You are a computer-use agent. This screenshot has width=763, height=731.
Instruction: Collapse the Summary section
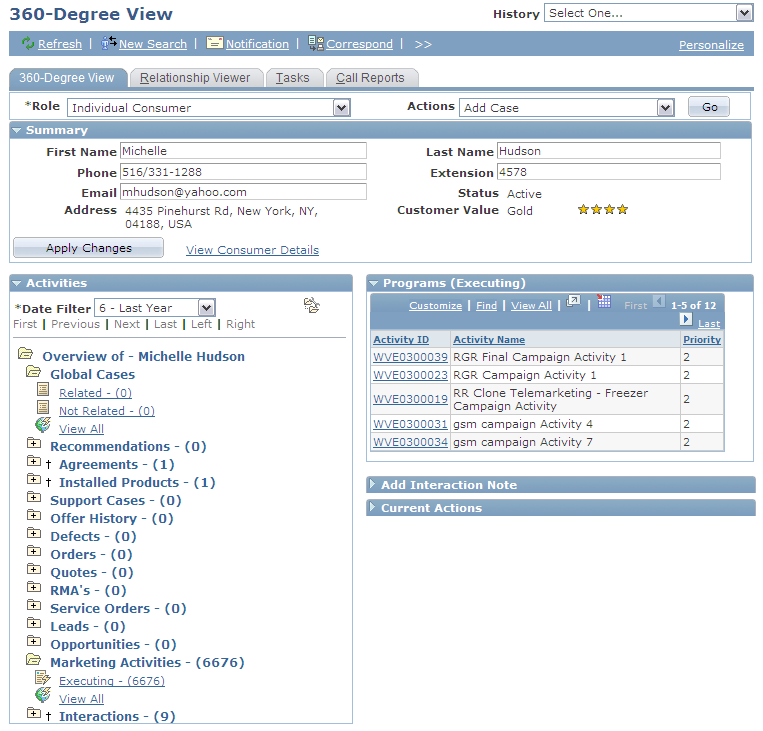17,130
